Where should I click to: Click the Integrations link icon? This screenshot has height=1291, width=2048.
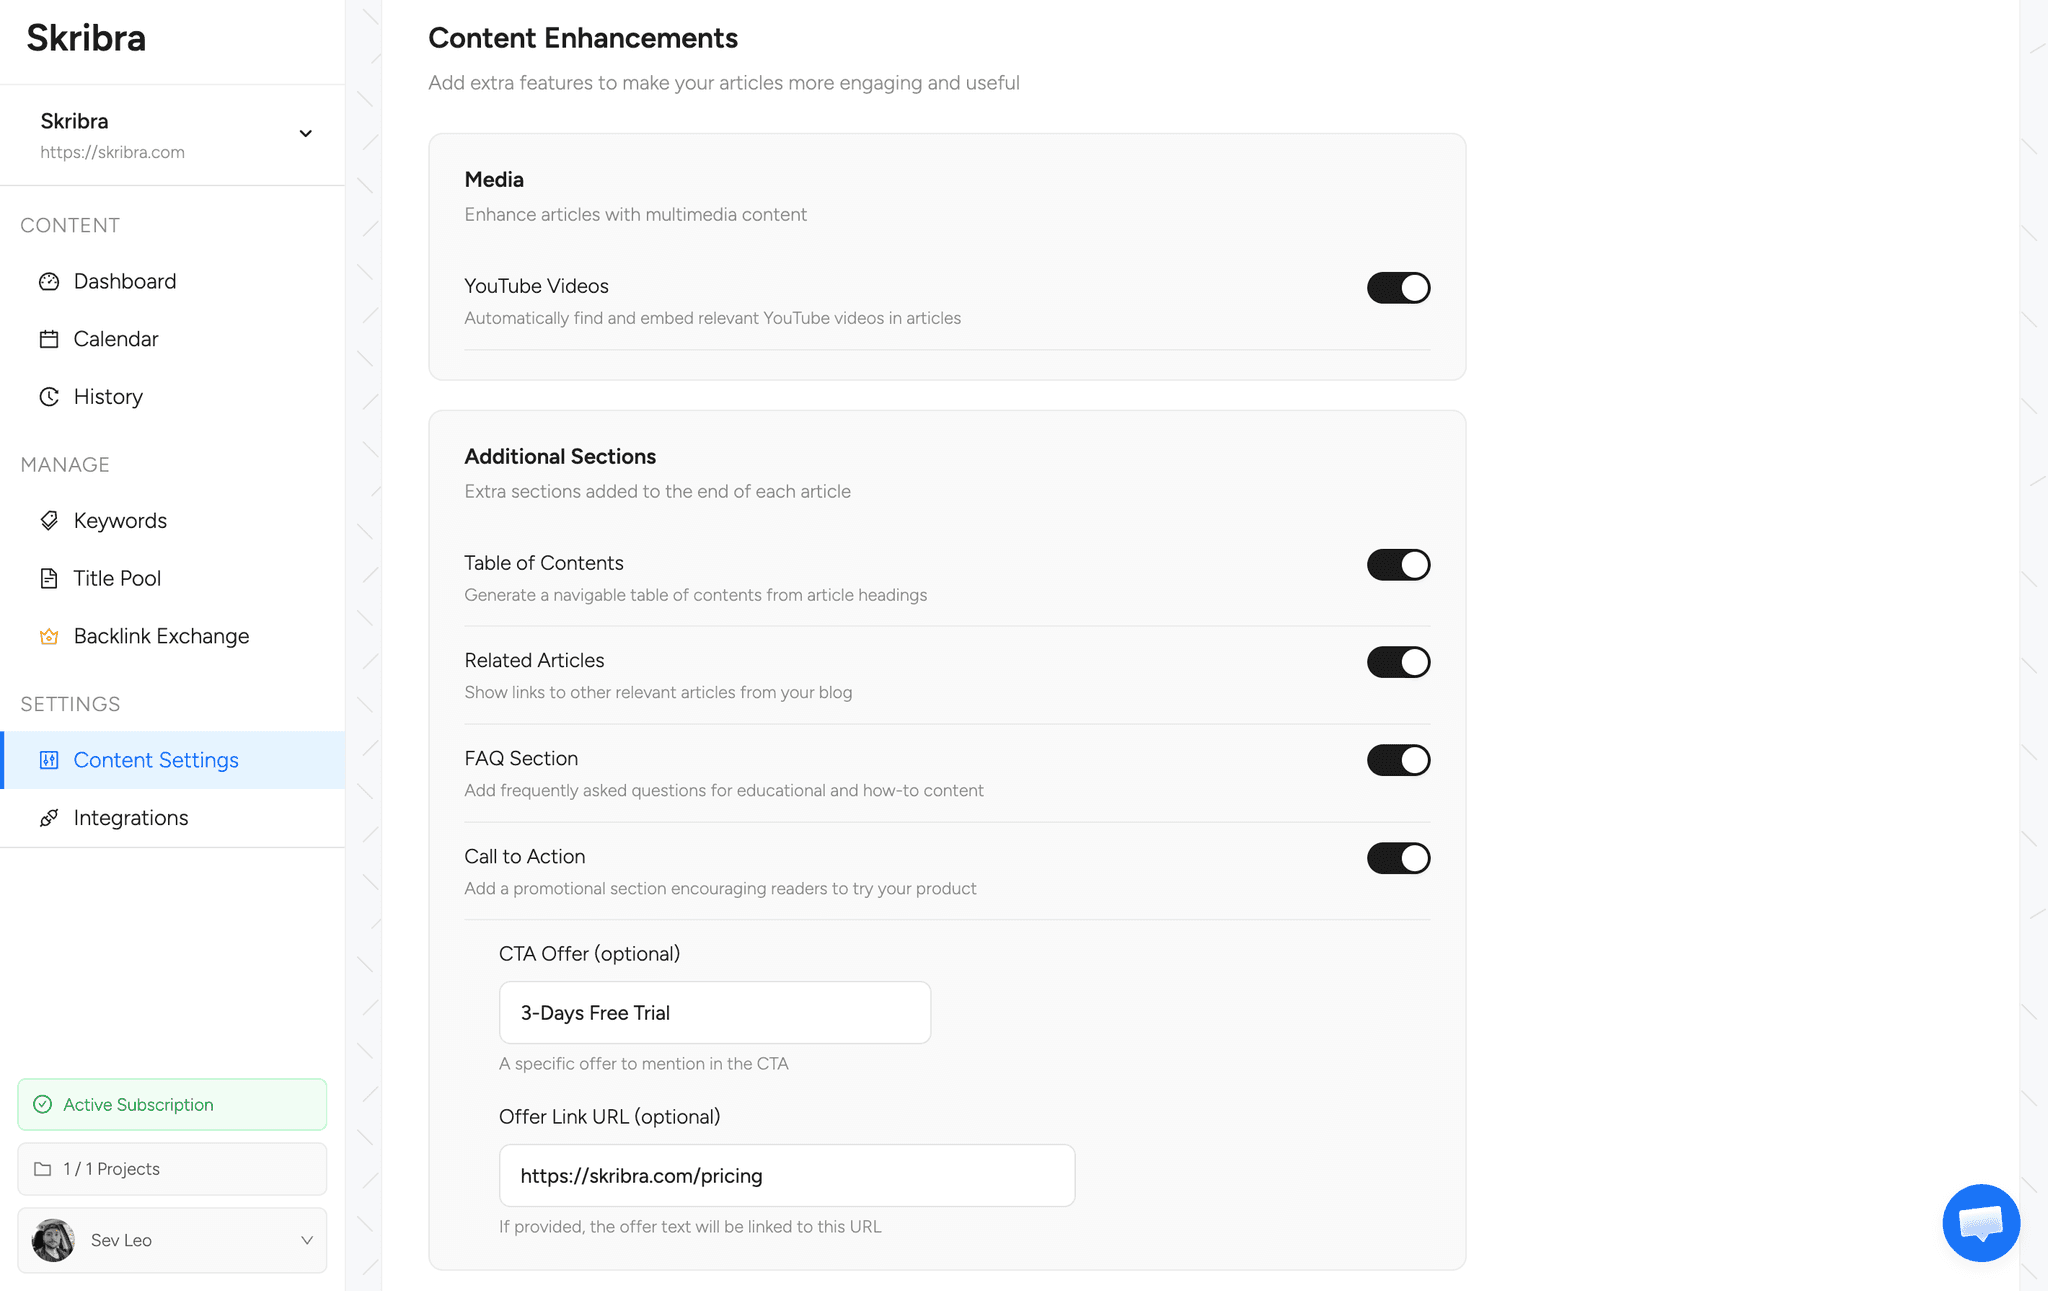pos(49,817)
